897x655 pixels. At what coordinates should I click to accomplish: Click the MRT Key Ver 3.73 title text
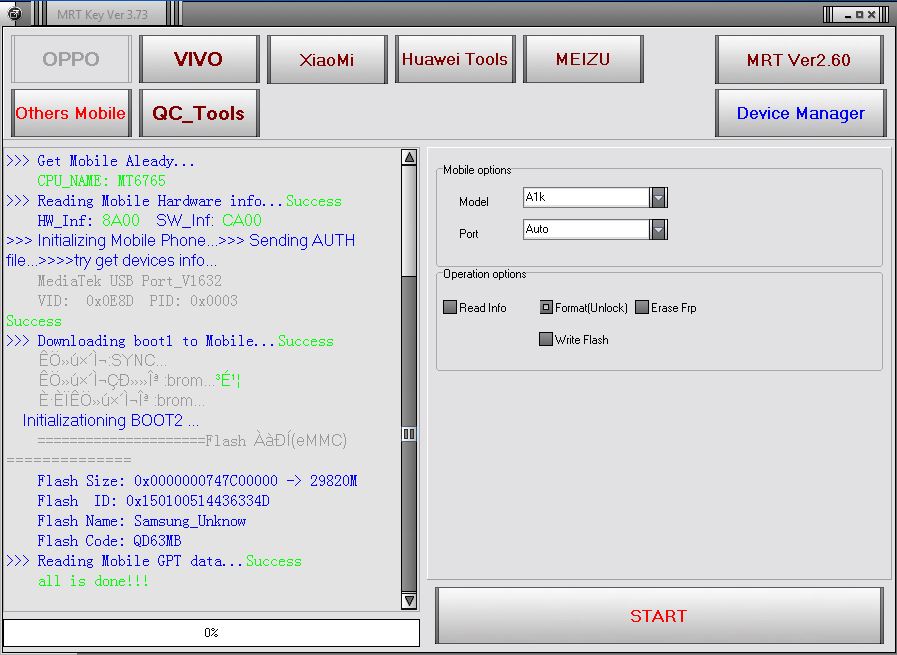[102, 15]
